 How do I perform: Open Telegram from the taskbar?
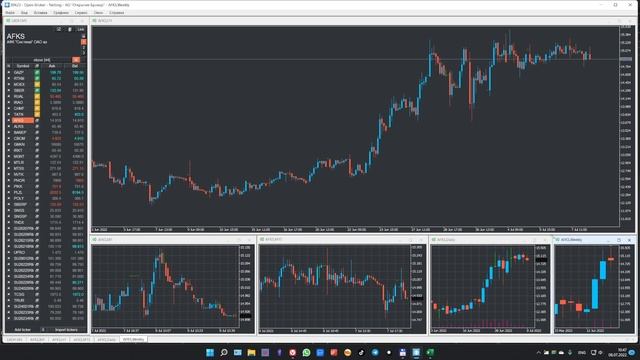click(375, 352)
